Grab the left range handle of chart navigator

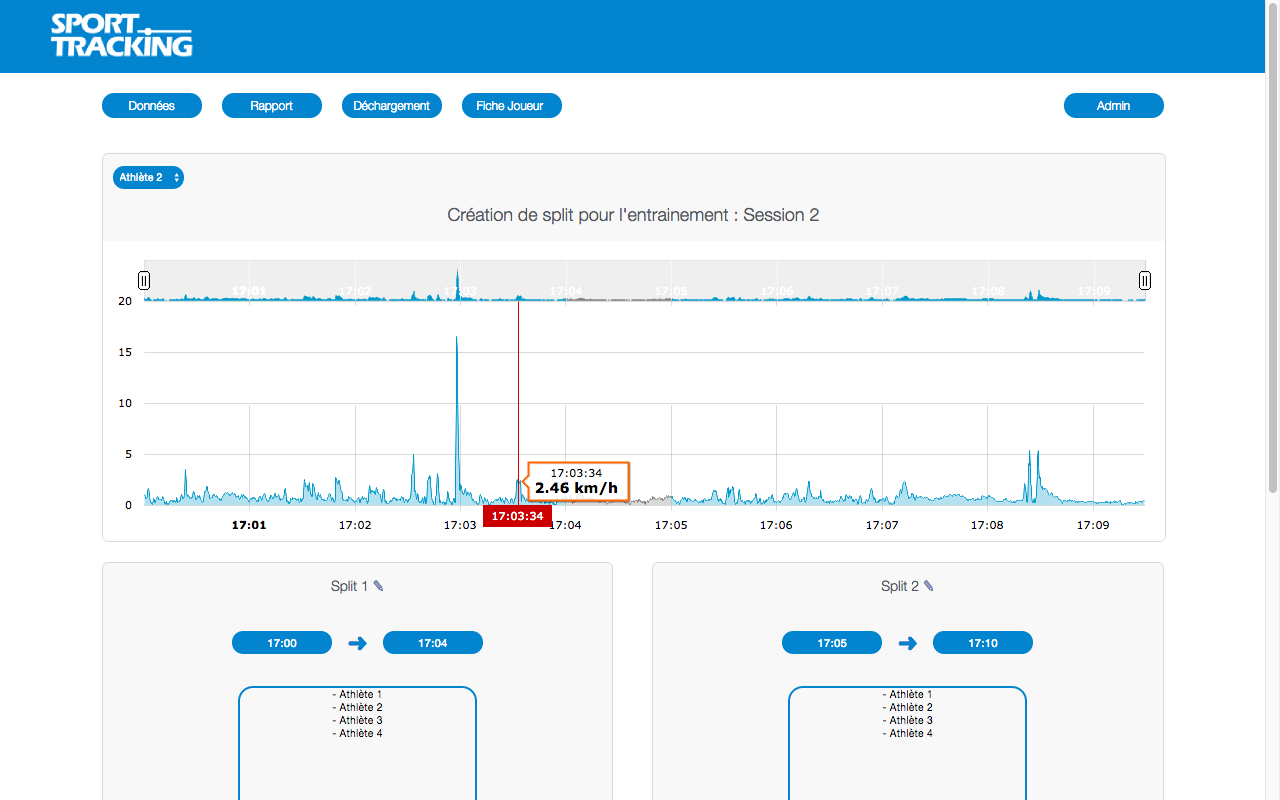[x=144, y=280]
